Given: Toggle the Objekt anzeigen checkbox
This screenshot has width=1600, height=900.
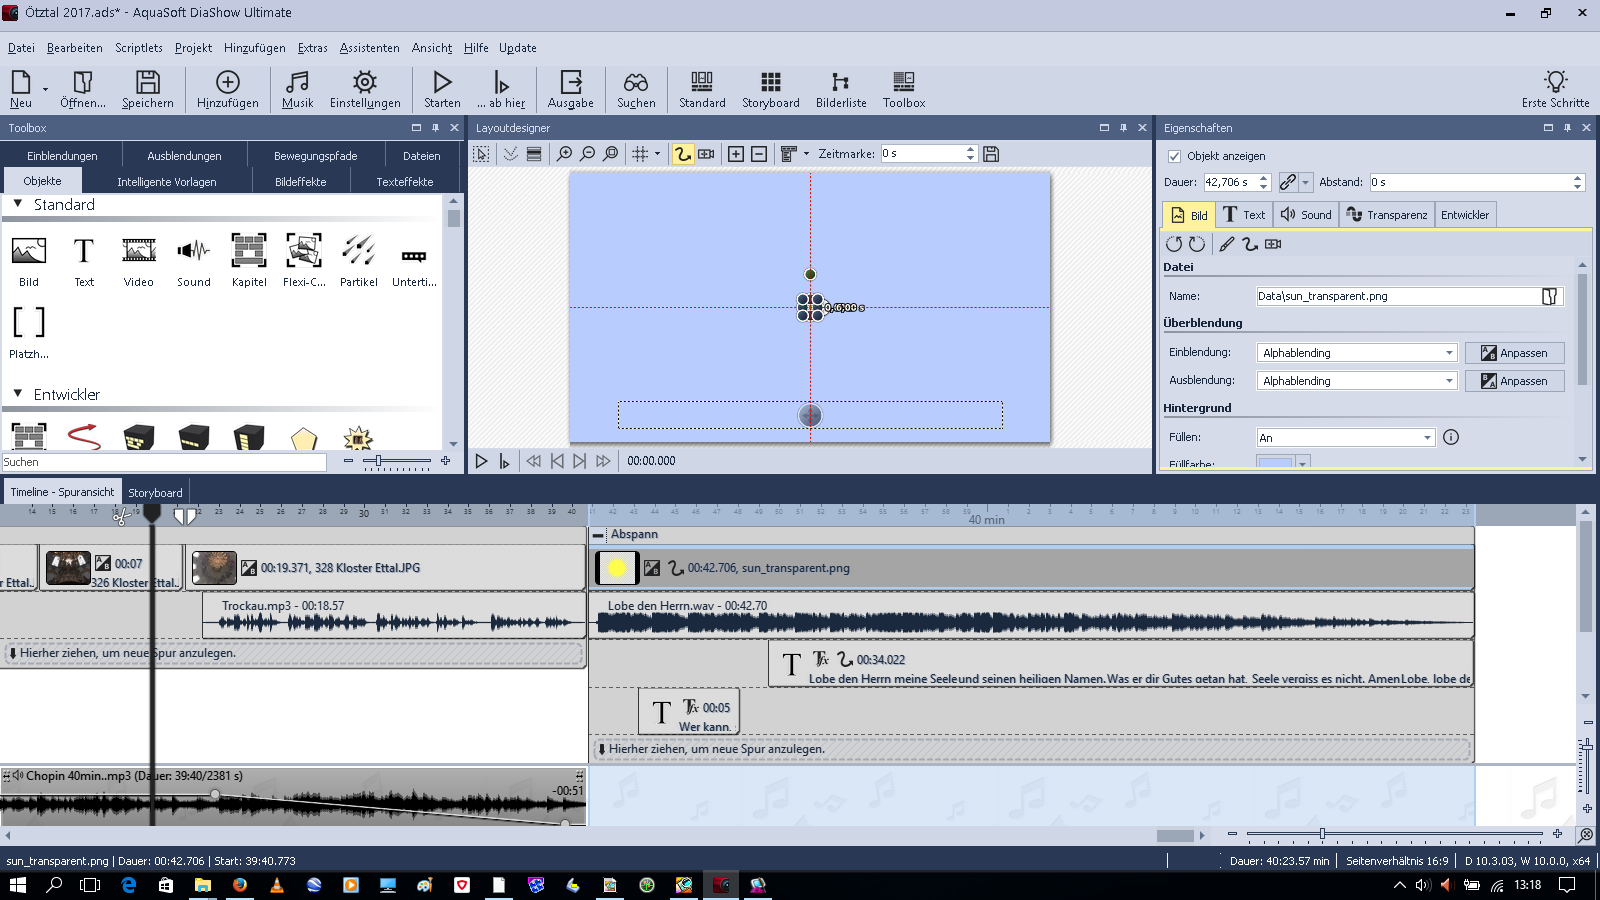Looking at the screenshot, I should [1175, 156].
